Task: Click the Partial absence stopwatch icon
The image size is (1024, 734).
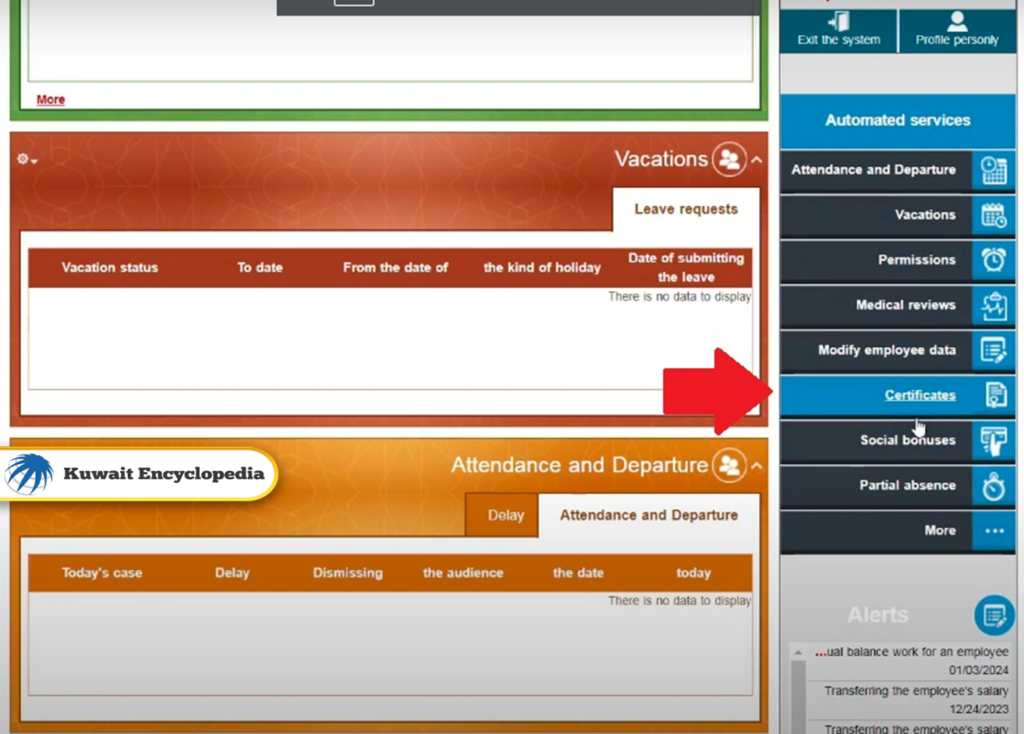Action: click(x=994, y=485)
